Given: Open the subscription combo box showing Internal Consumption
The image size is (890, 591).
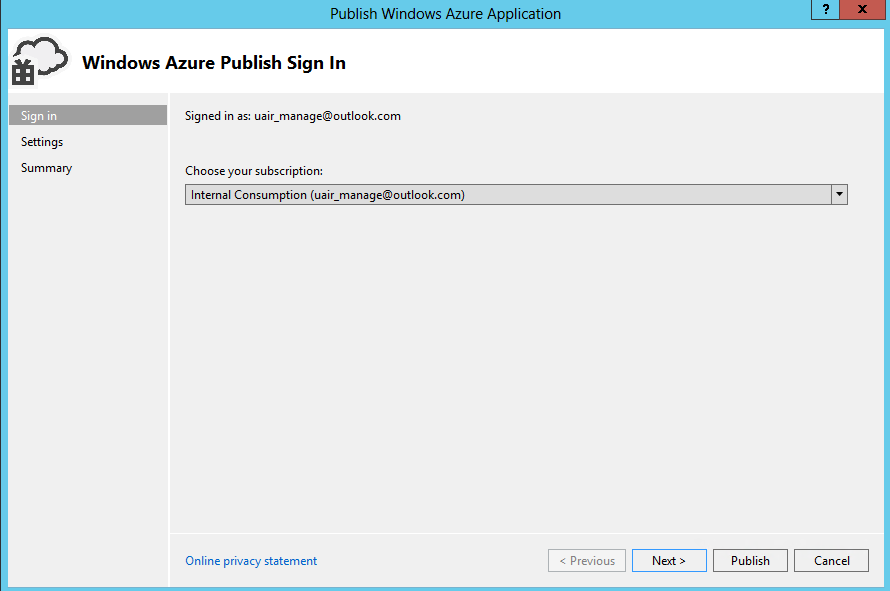Looking at the screenshot, I should [508, 195].
